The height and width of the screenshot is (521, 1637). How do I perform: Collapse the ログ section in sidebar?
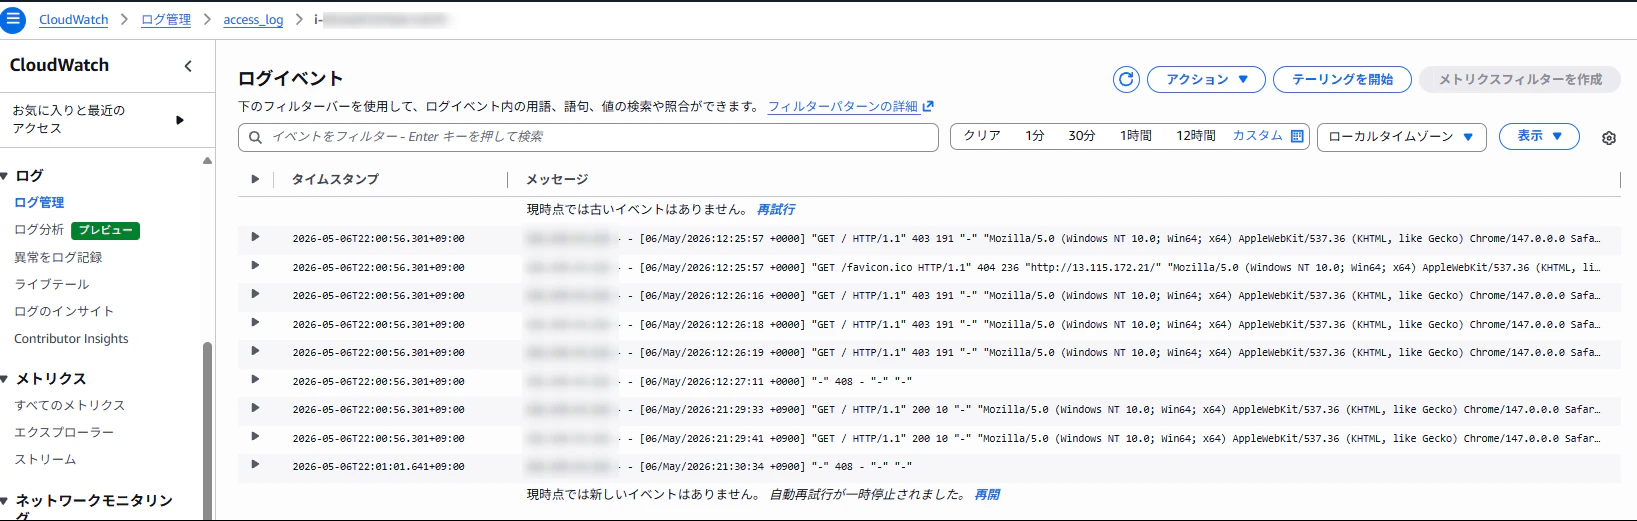click(x=5, y=176)
